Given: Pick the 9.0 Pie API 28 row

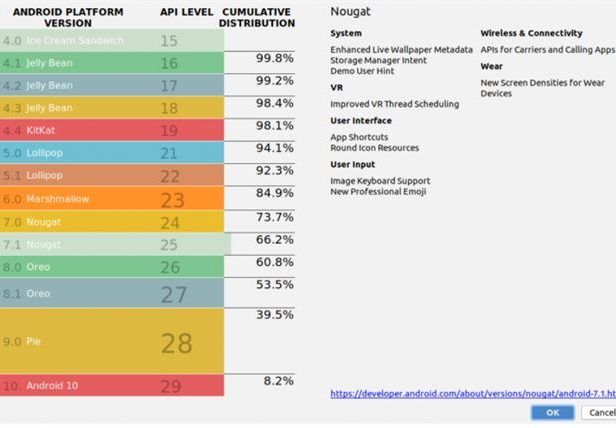Looking at the screenshot, I should click(x=112, y=341).
